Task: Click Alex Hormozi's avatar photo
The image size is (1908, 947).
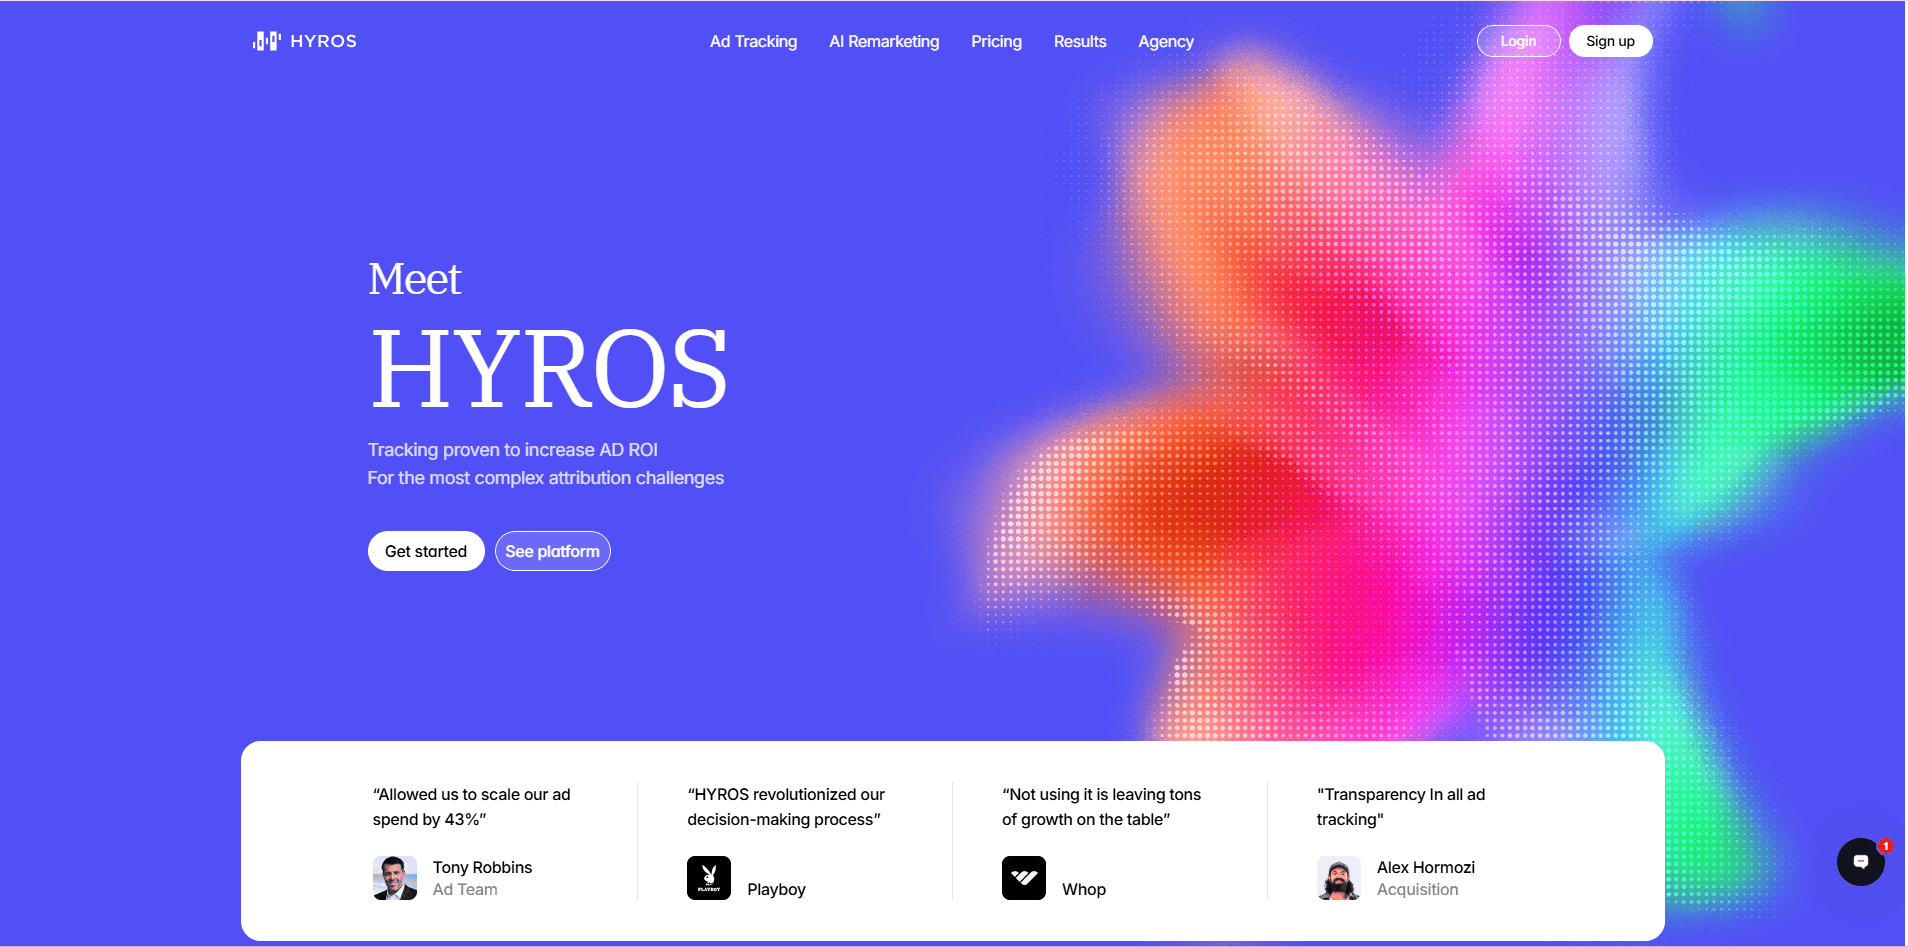Action: pos(1338,878)
